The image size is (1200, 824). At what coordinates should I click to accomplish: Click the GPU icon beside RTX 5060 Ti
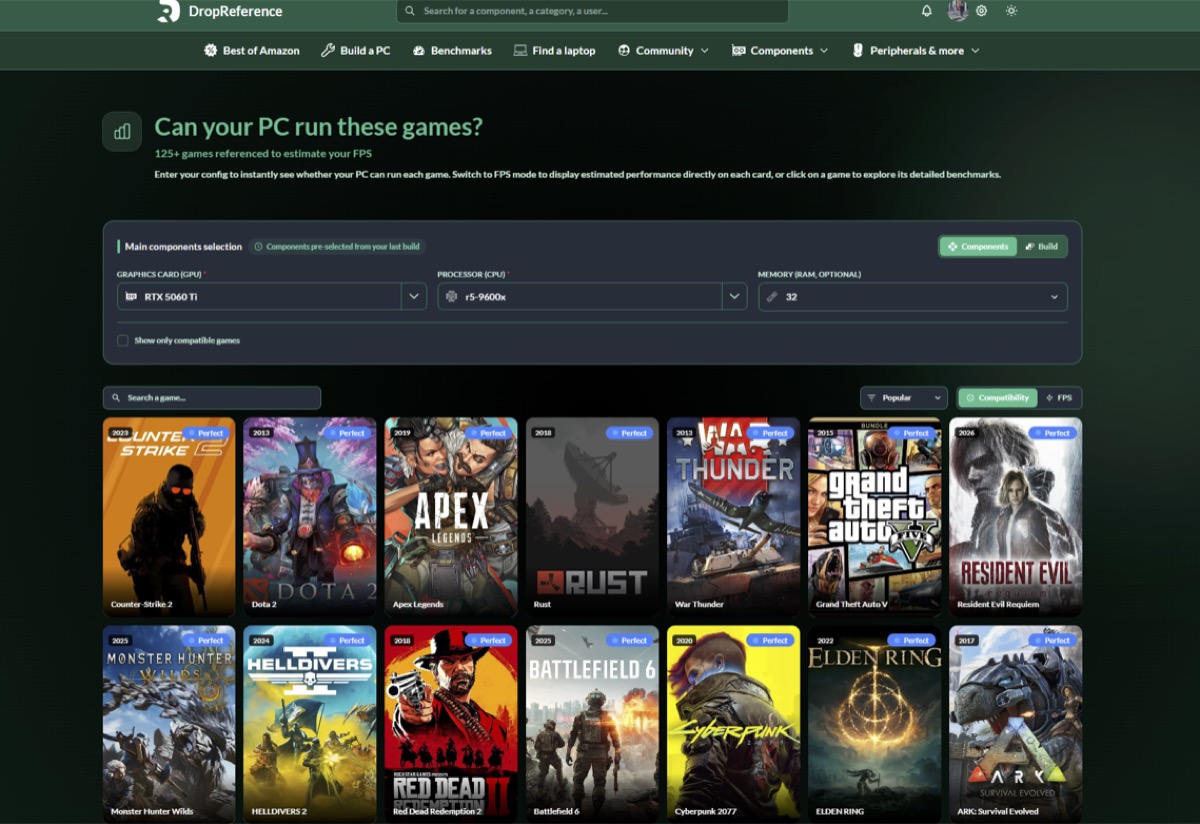click(x=133, y=296)
